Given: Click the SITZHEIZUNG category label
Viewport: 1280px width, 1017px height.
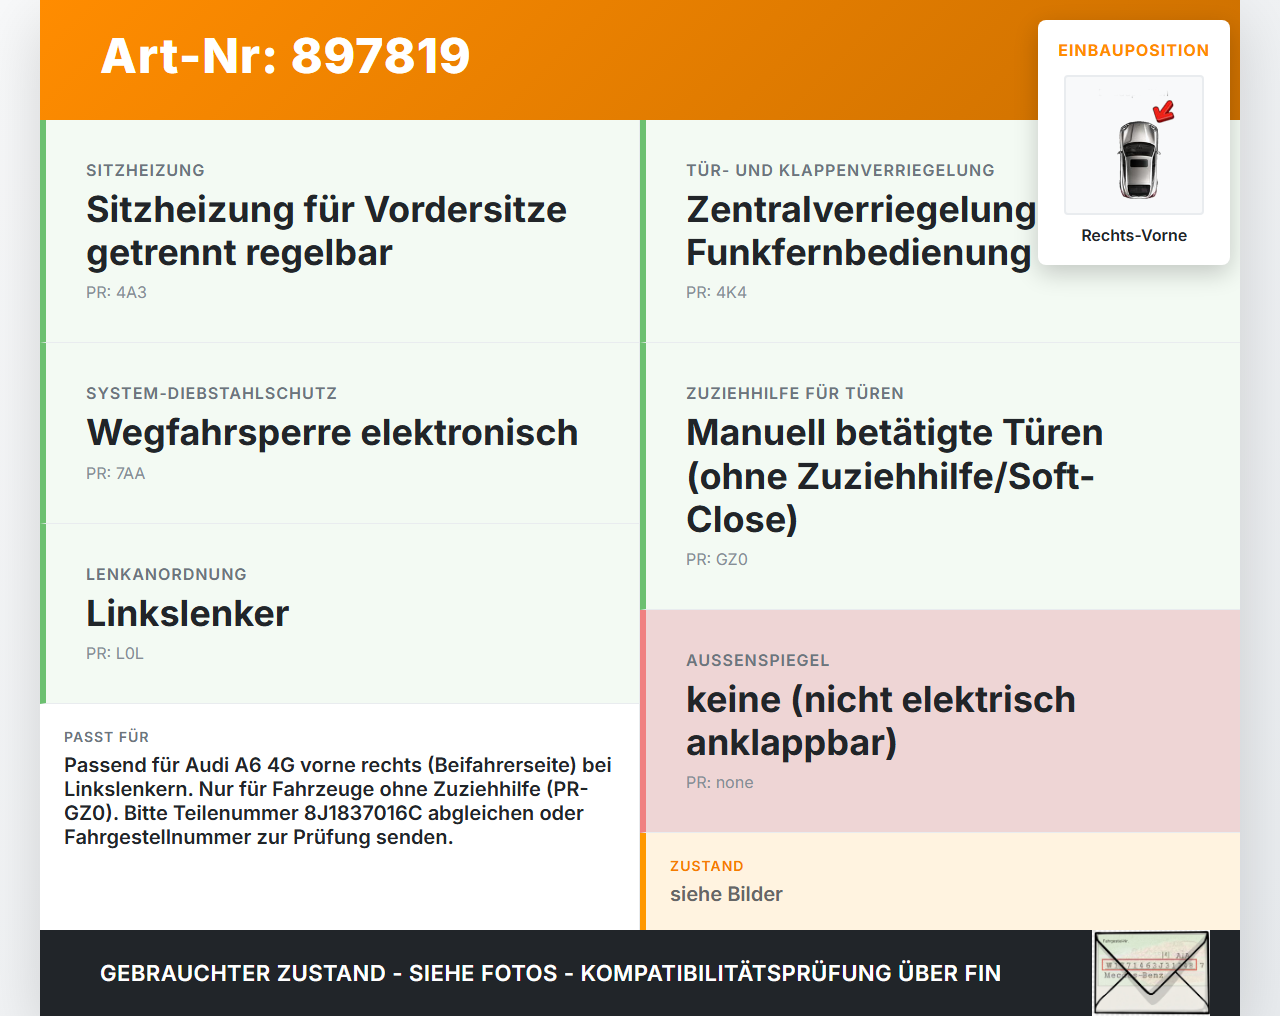Looking at the screenshot, I should click(x=145, y=170).
